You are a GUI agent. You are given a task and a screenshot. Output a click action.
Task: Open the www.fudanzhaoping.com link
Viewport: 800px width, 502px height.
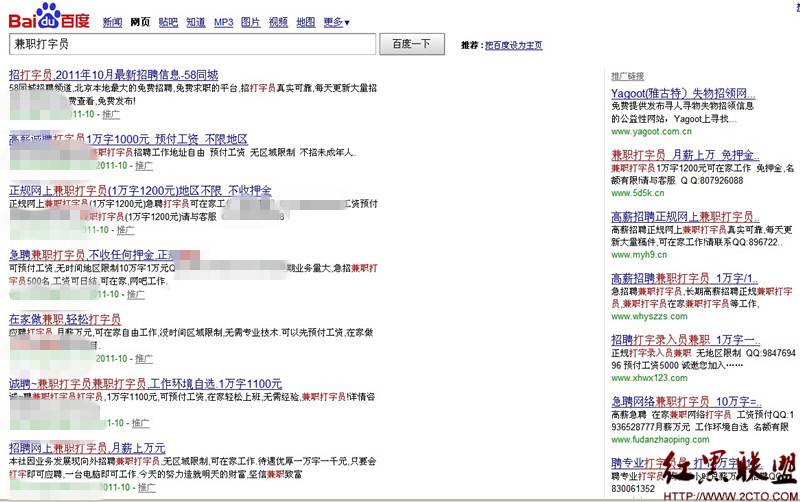coord(665,438)
